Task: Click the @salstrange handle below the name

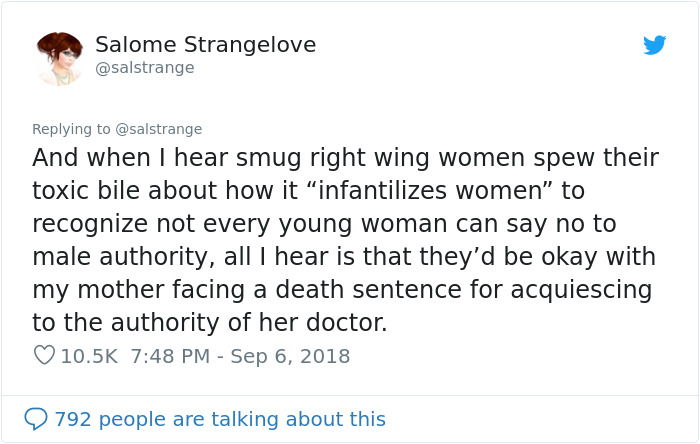Action: click(x=144, y=68)
